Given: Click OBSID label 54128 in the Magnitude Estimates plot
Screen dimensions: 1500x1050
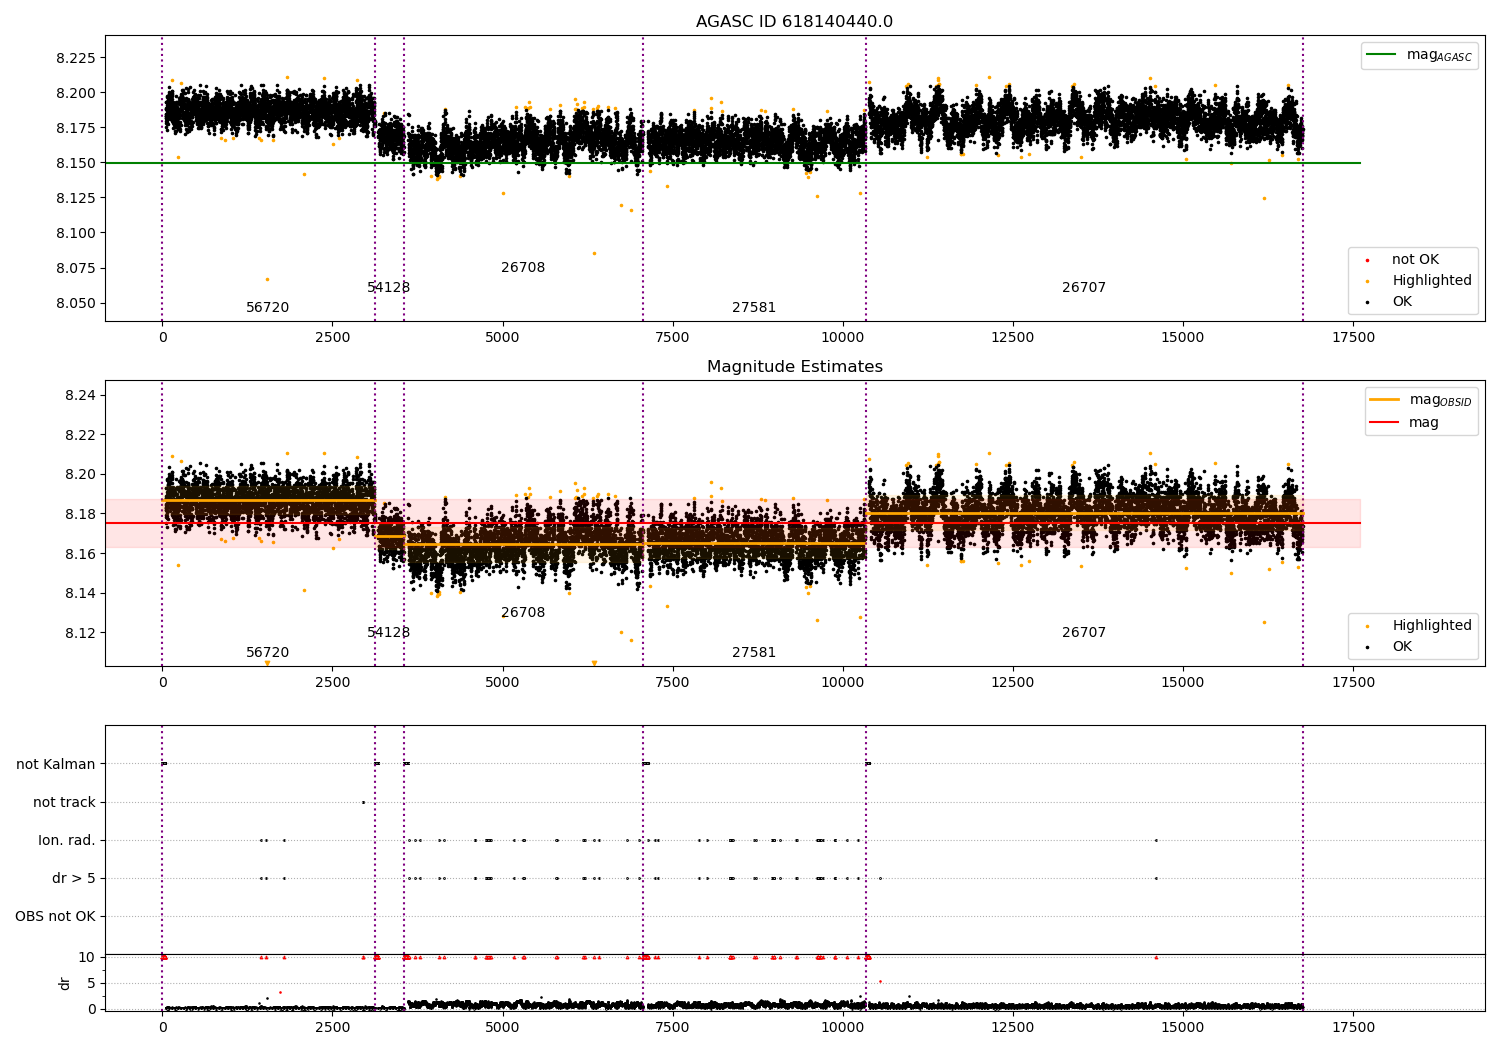Looking at the screenshot, I should click(x=388, y=633).
